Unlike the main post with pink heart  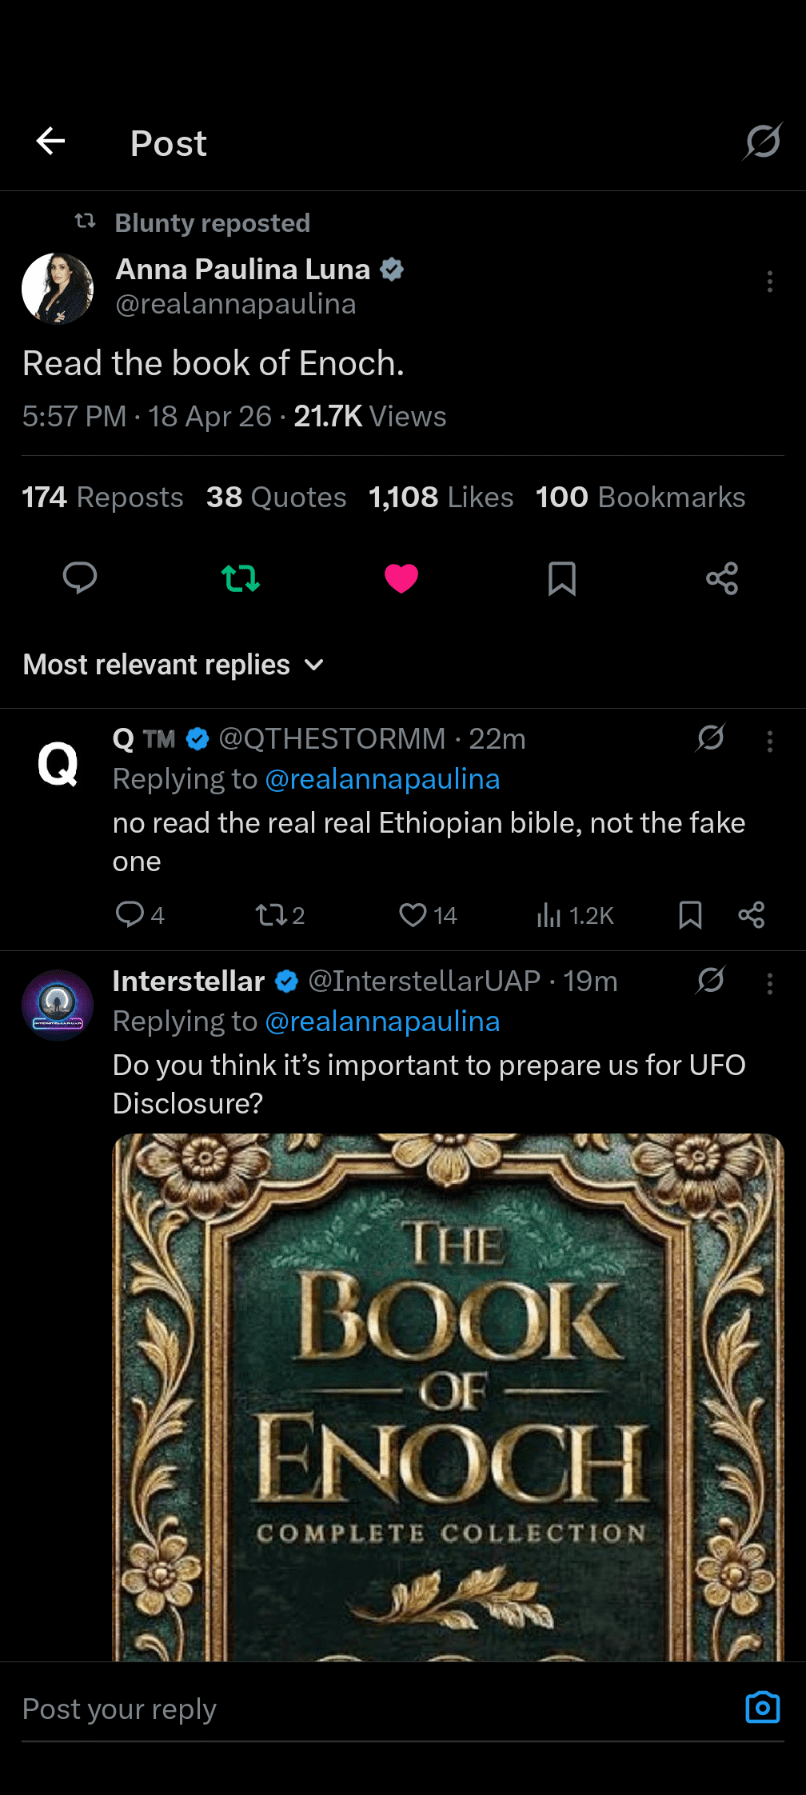coord(401,578)
